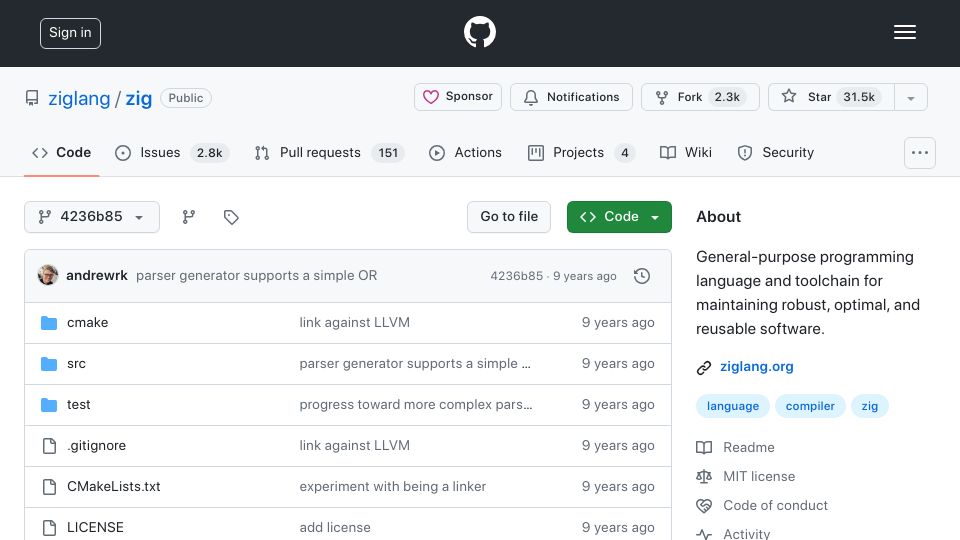
Task: Click andrewrk's avatar image
Action: pyautogui.click(x=48, y=276)
